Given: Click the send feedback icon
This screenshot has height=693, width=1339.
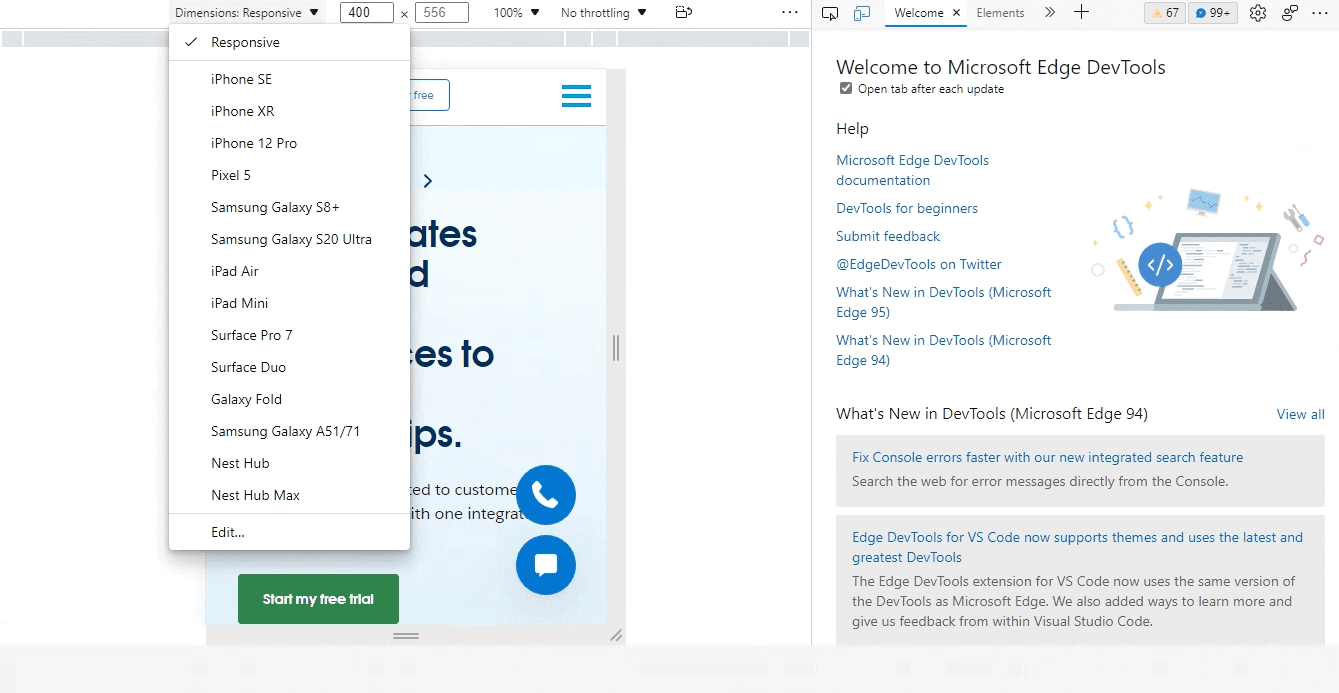Looking at the screenshot, I should coord(1288,13).
